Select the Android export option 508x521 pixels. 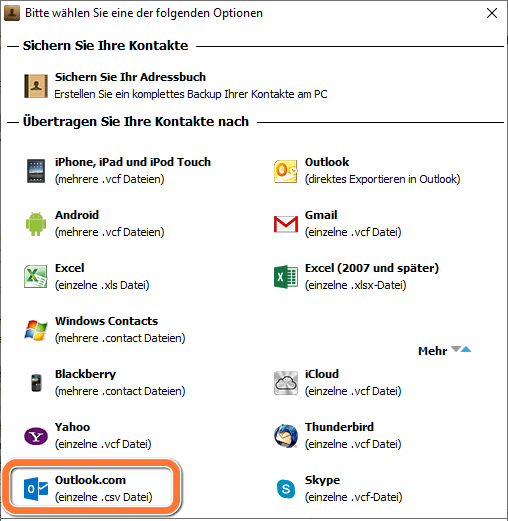click(x=77, y=215)
